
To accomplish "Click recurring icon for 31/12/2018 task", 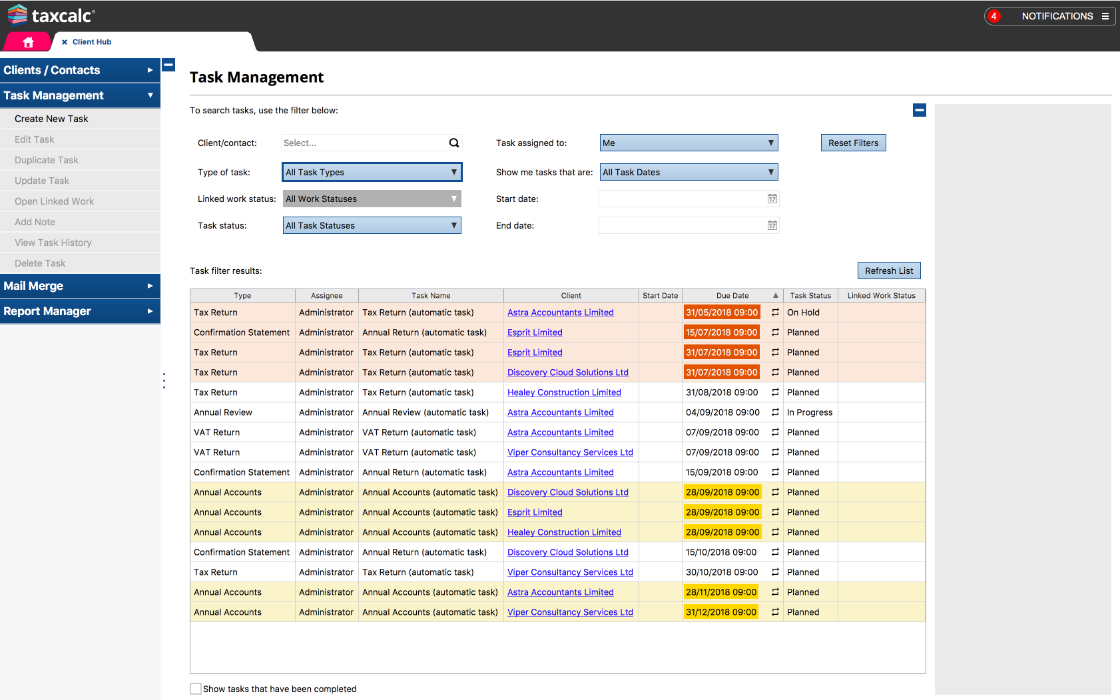I will tap(775, 612).
